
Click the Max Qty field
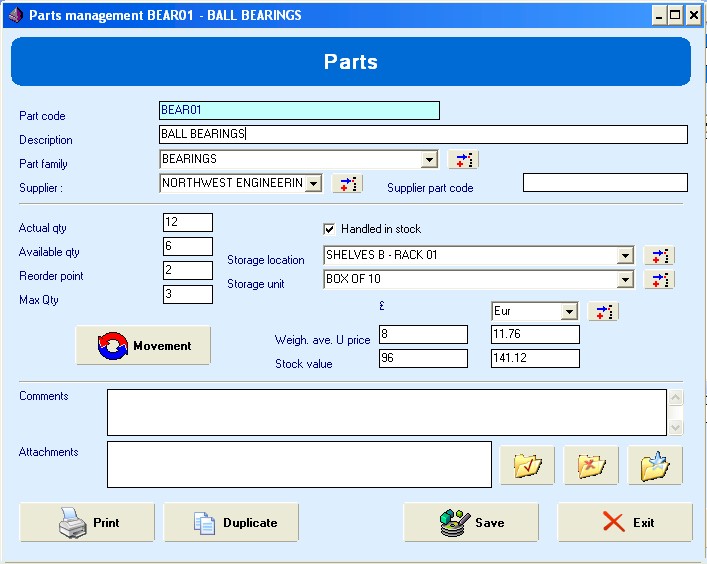[188, 294]
